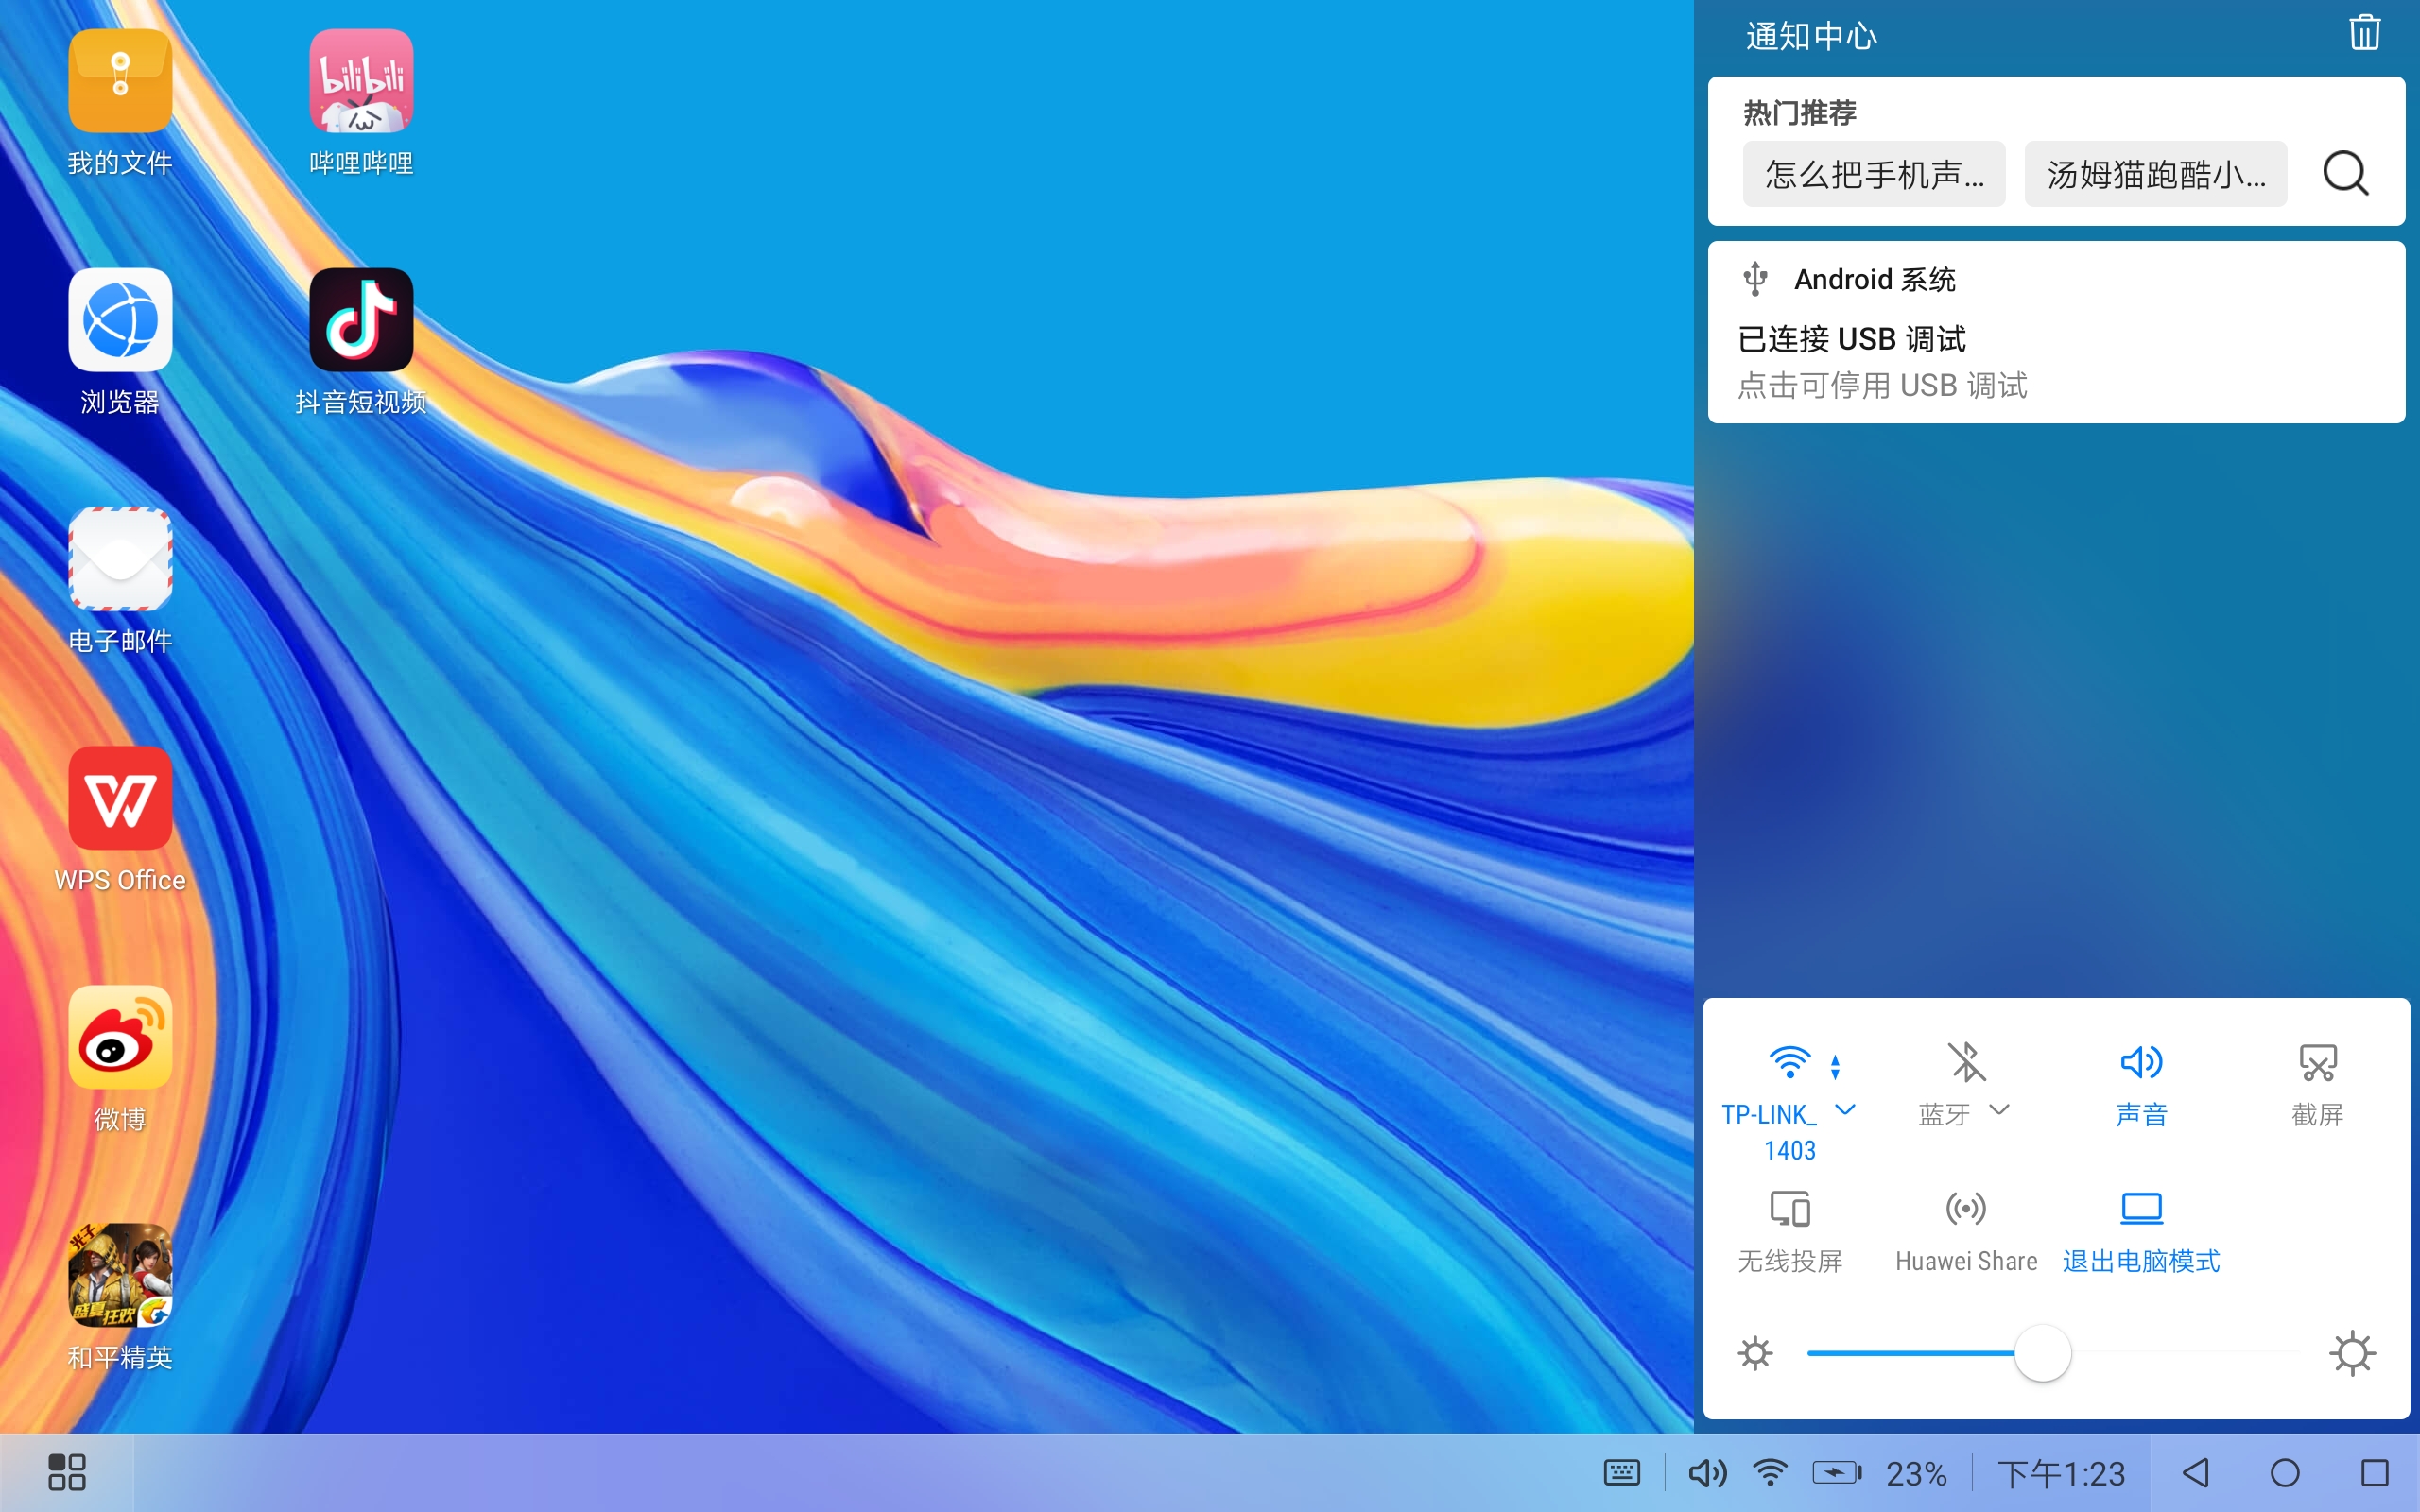Screen dimensions: 2420x1512
Task: Launch 抖音短视频 from the desktop
Action: click(x=360, y=320)
